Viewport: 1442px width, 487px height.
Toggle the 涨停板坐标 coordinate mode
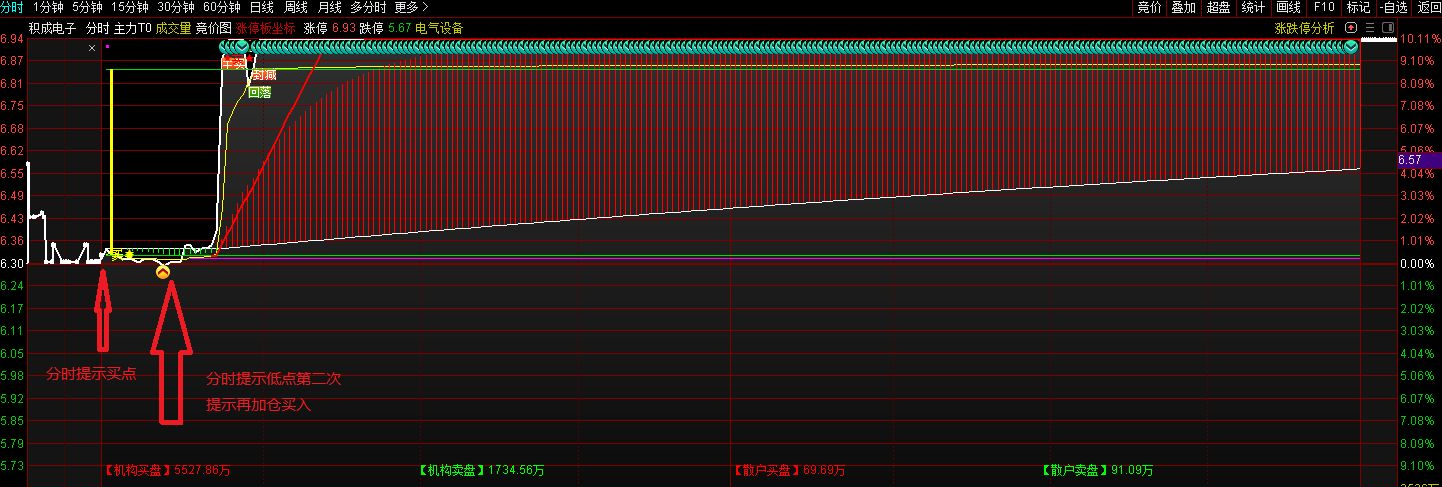pos(266,28)
